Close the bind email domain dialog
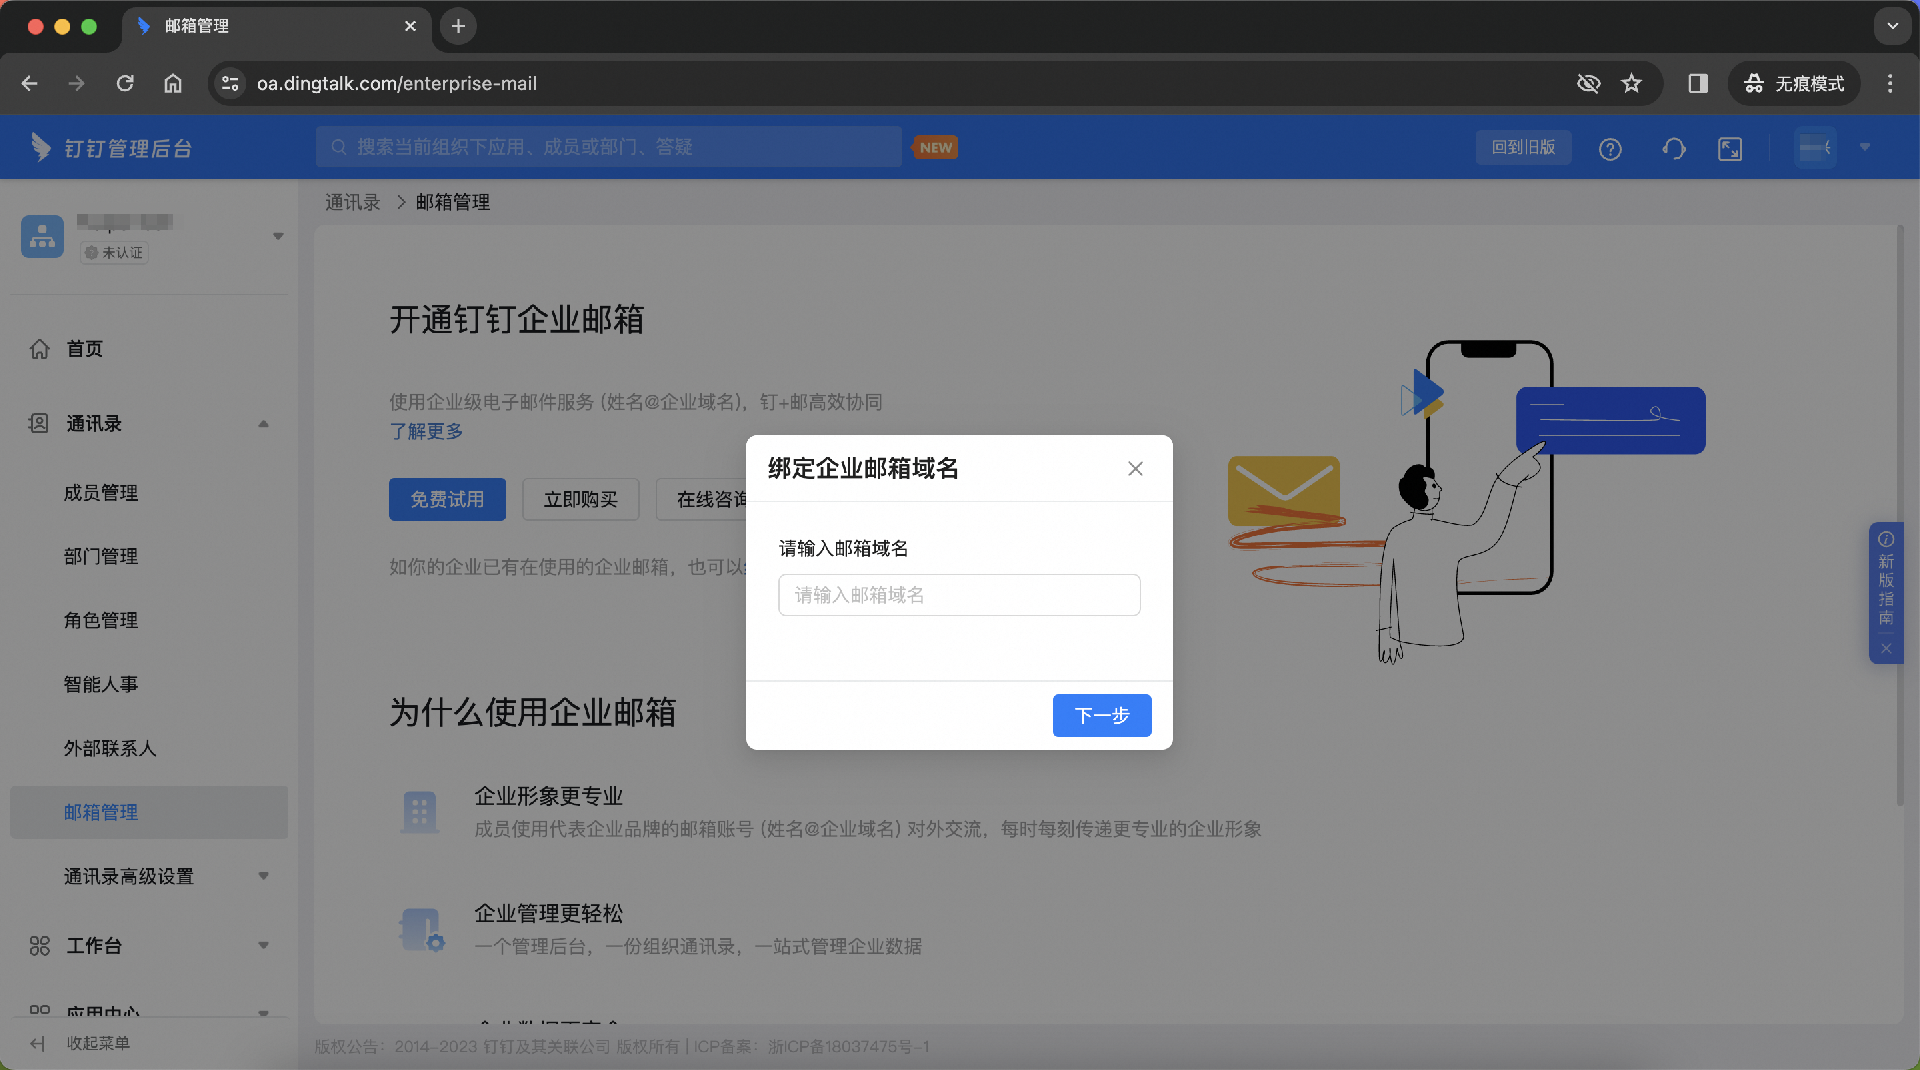This screenshot has height=1070, width=1920. [x=1135, y=468]
